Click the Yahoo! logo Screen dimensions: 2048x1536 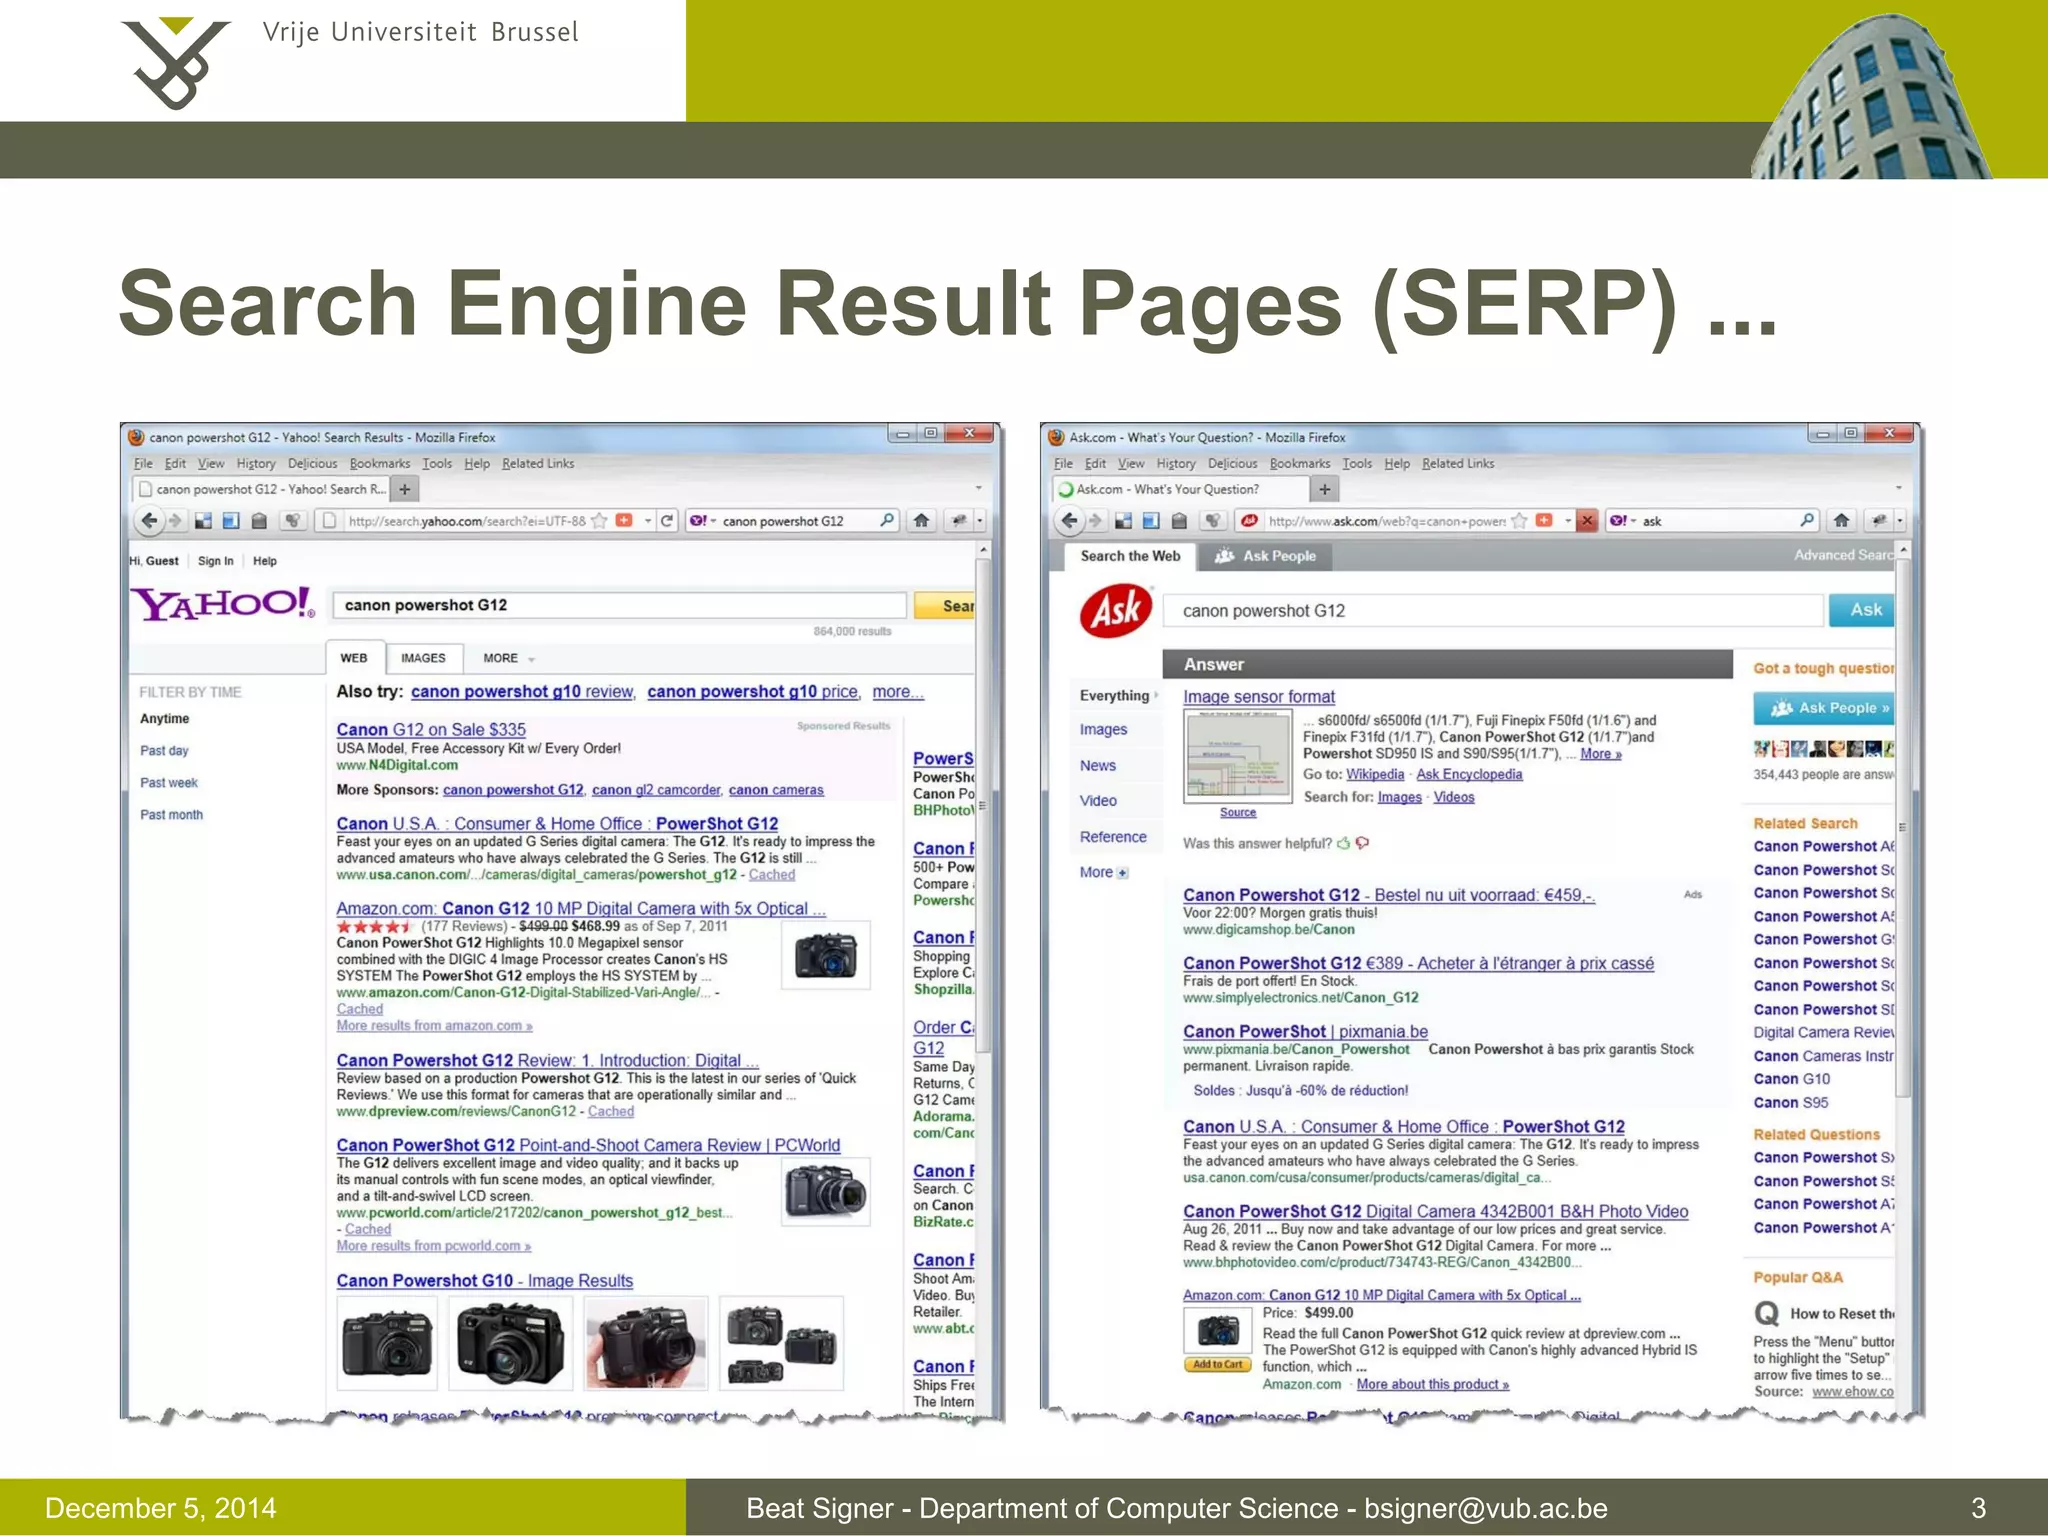pos(223,603)
